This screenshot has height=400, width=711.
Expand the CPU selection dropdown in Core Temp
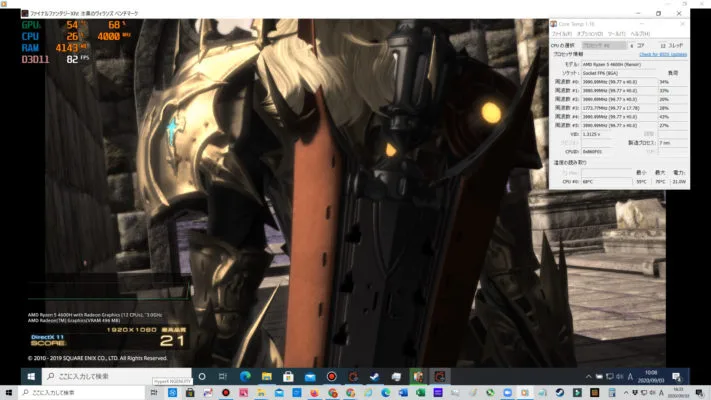pos(604,45)
